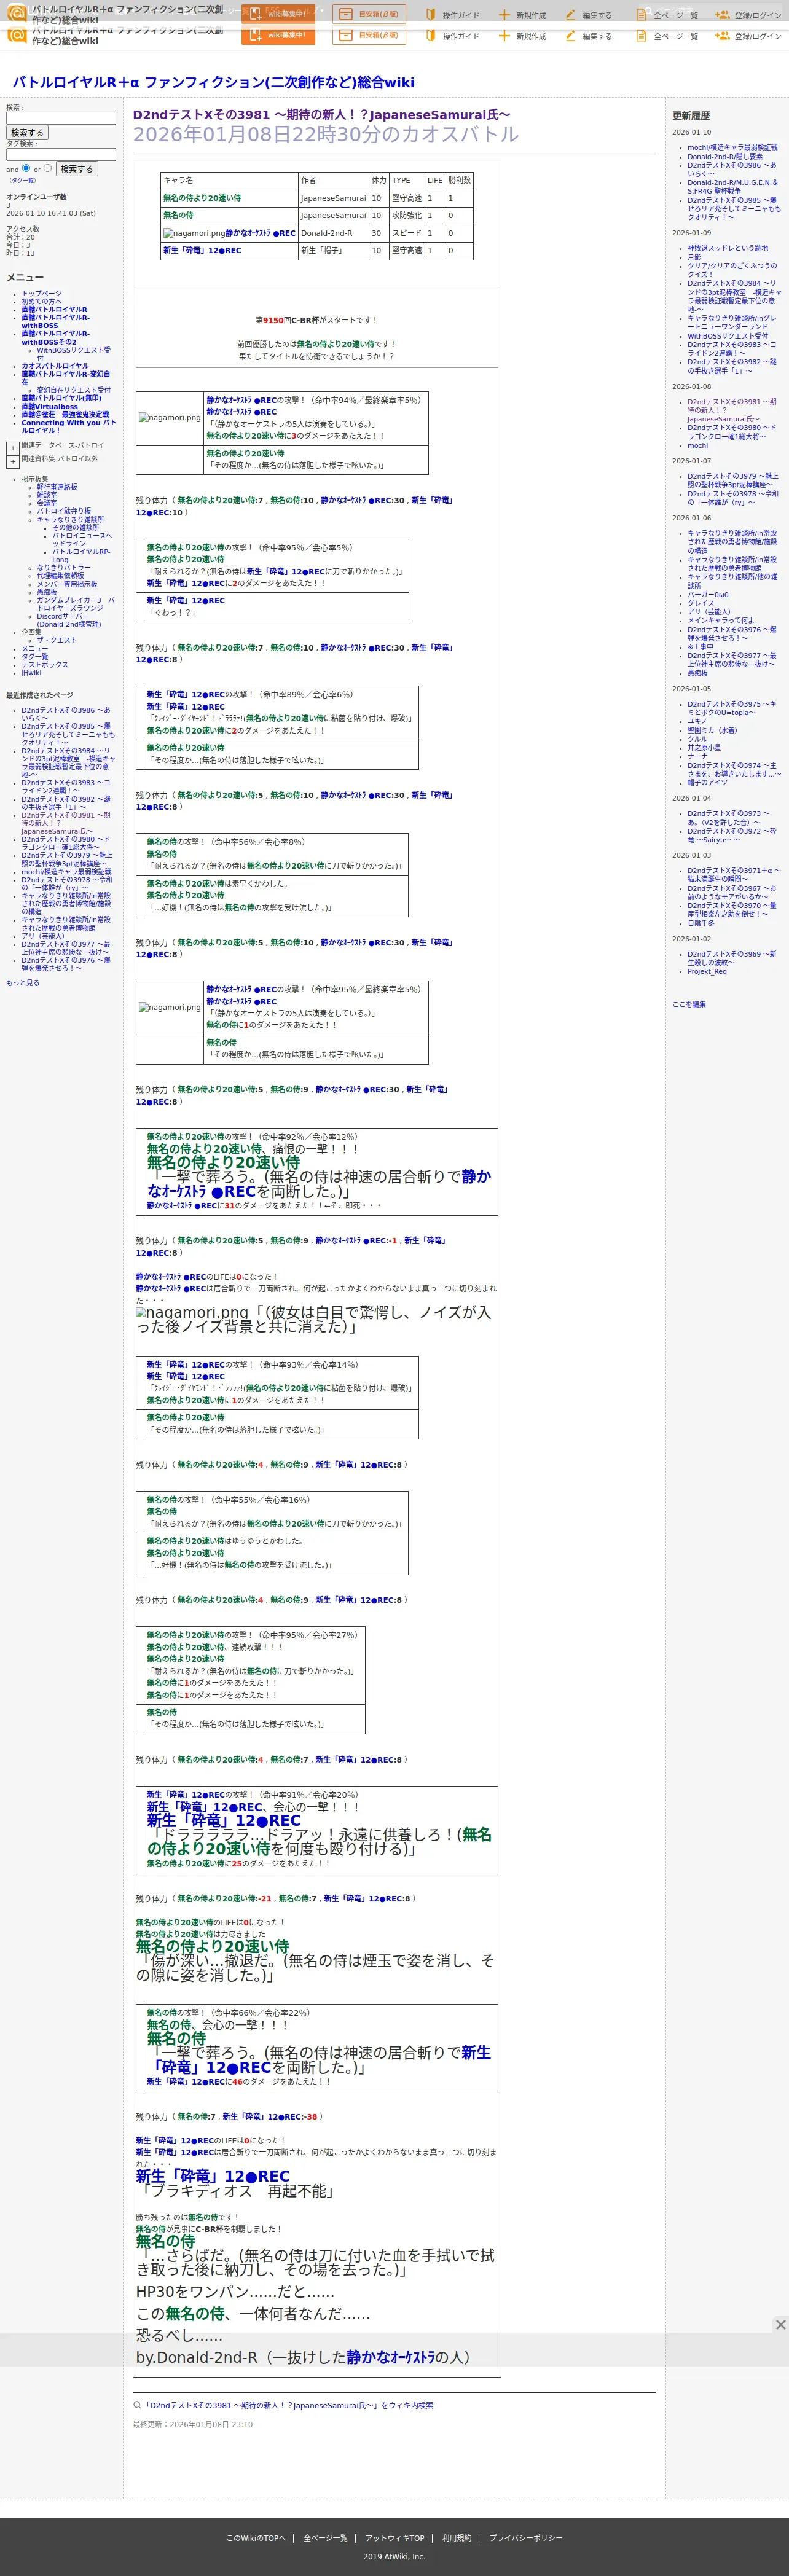Image resolution: width=789 pixels, height=2576 pixels.
Task: Select the 'or' radio button for tag search
Action: (x=47, y=168)
